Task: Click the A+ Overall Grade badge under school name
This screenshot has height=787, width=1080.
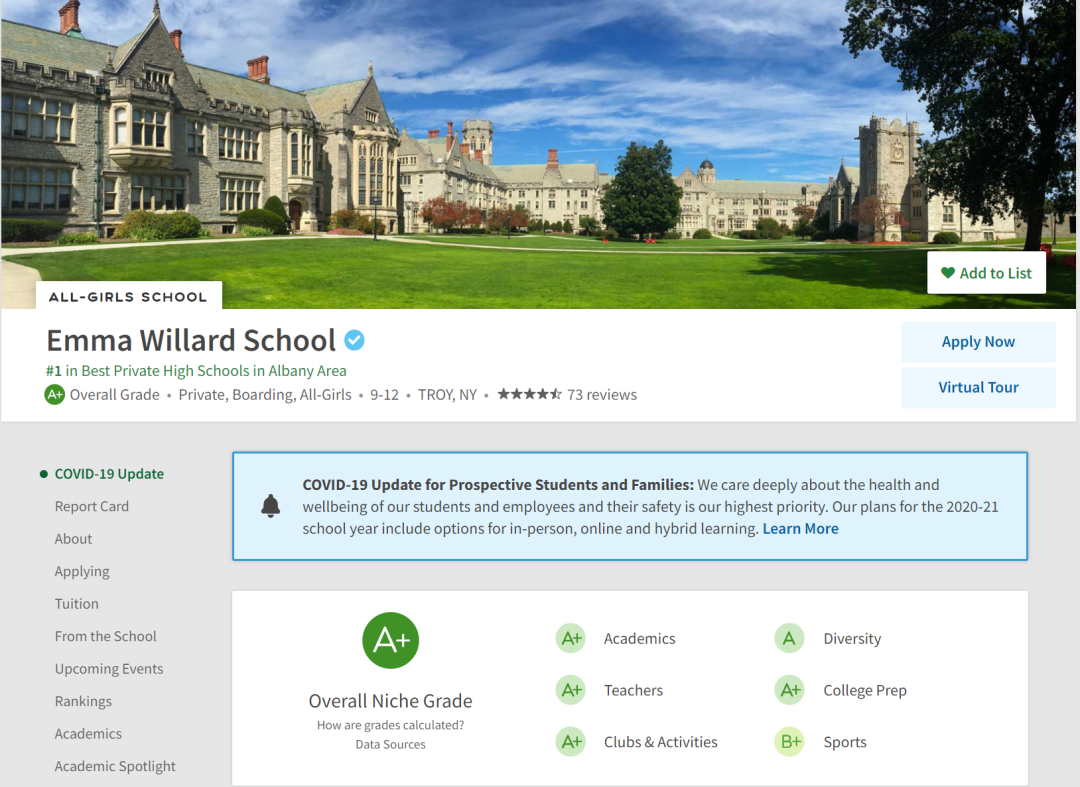Action: coord(54,395)
